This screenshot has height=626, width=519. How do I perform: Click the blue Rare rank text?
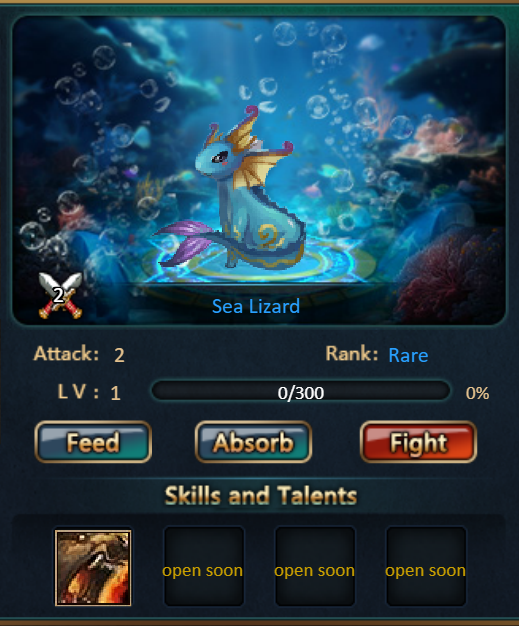click(408, 355)
